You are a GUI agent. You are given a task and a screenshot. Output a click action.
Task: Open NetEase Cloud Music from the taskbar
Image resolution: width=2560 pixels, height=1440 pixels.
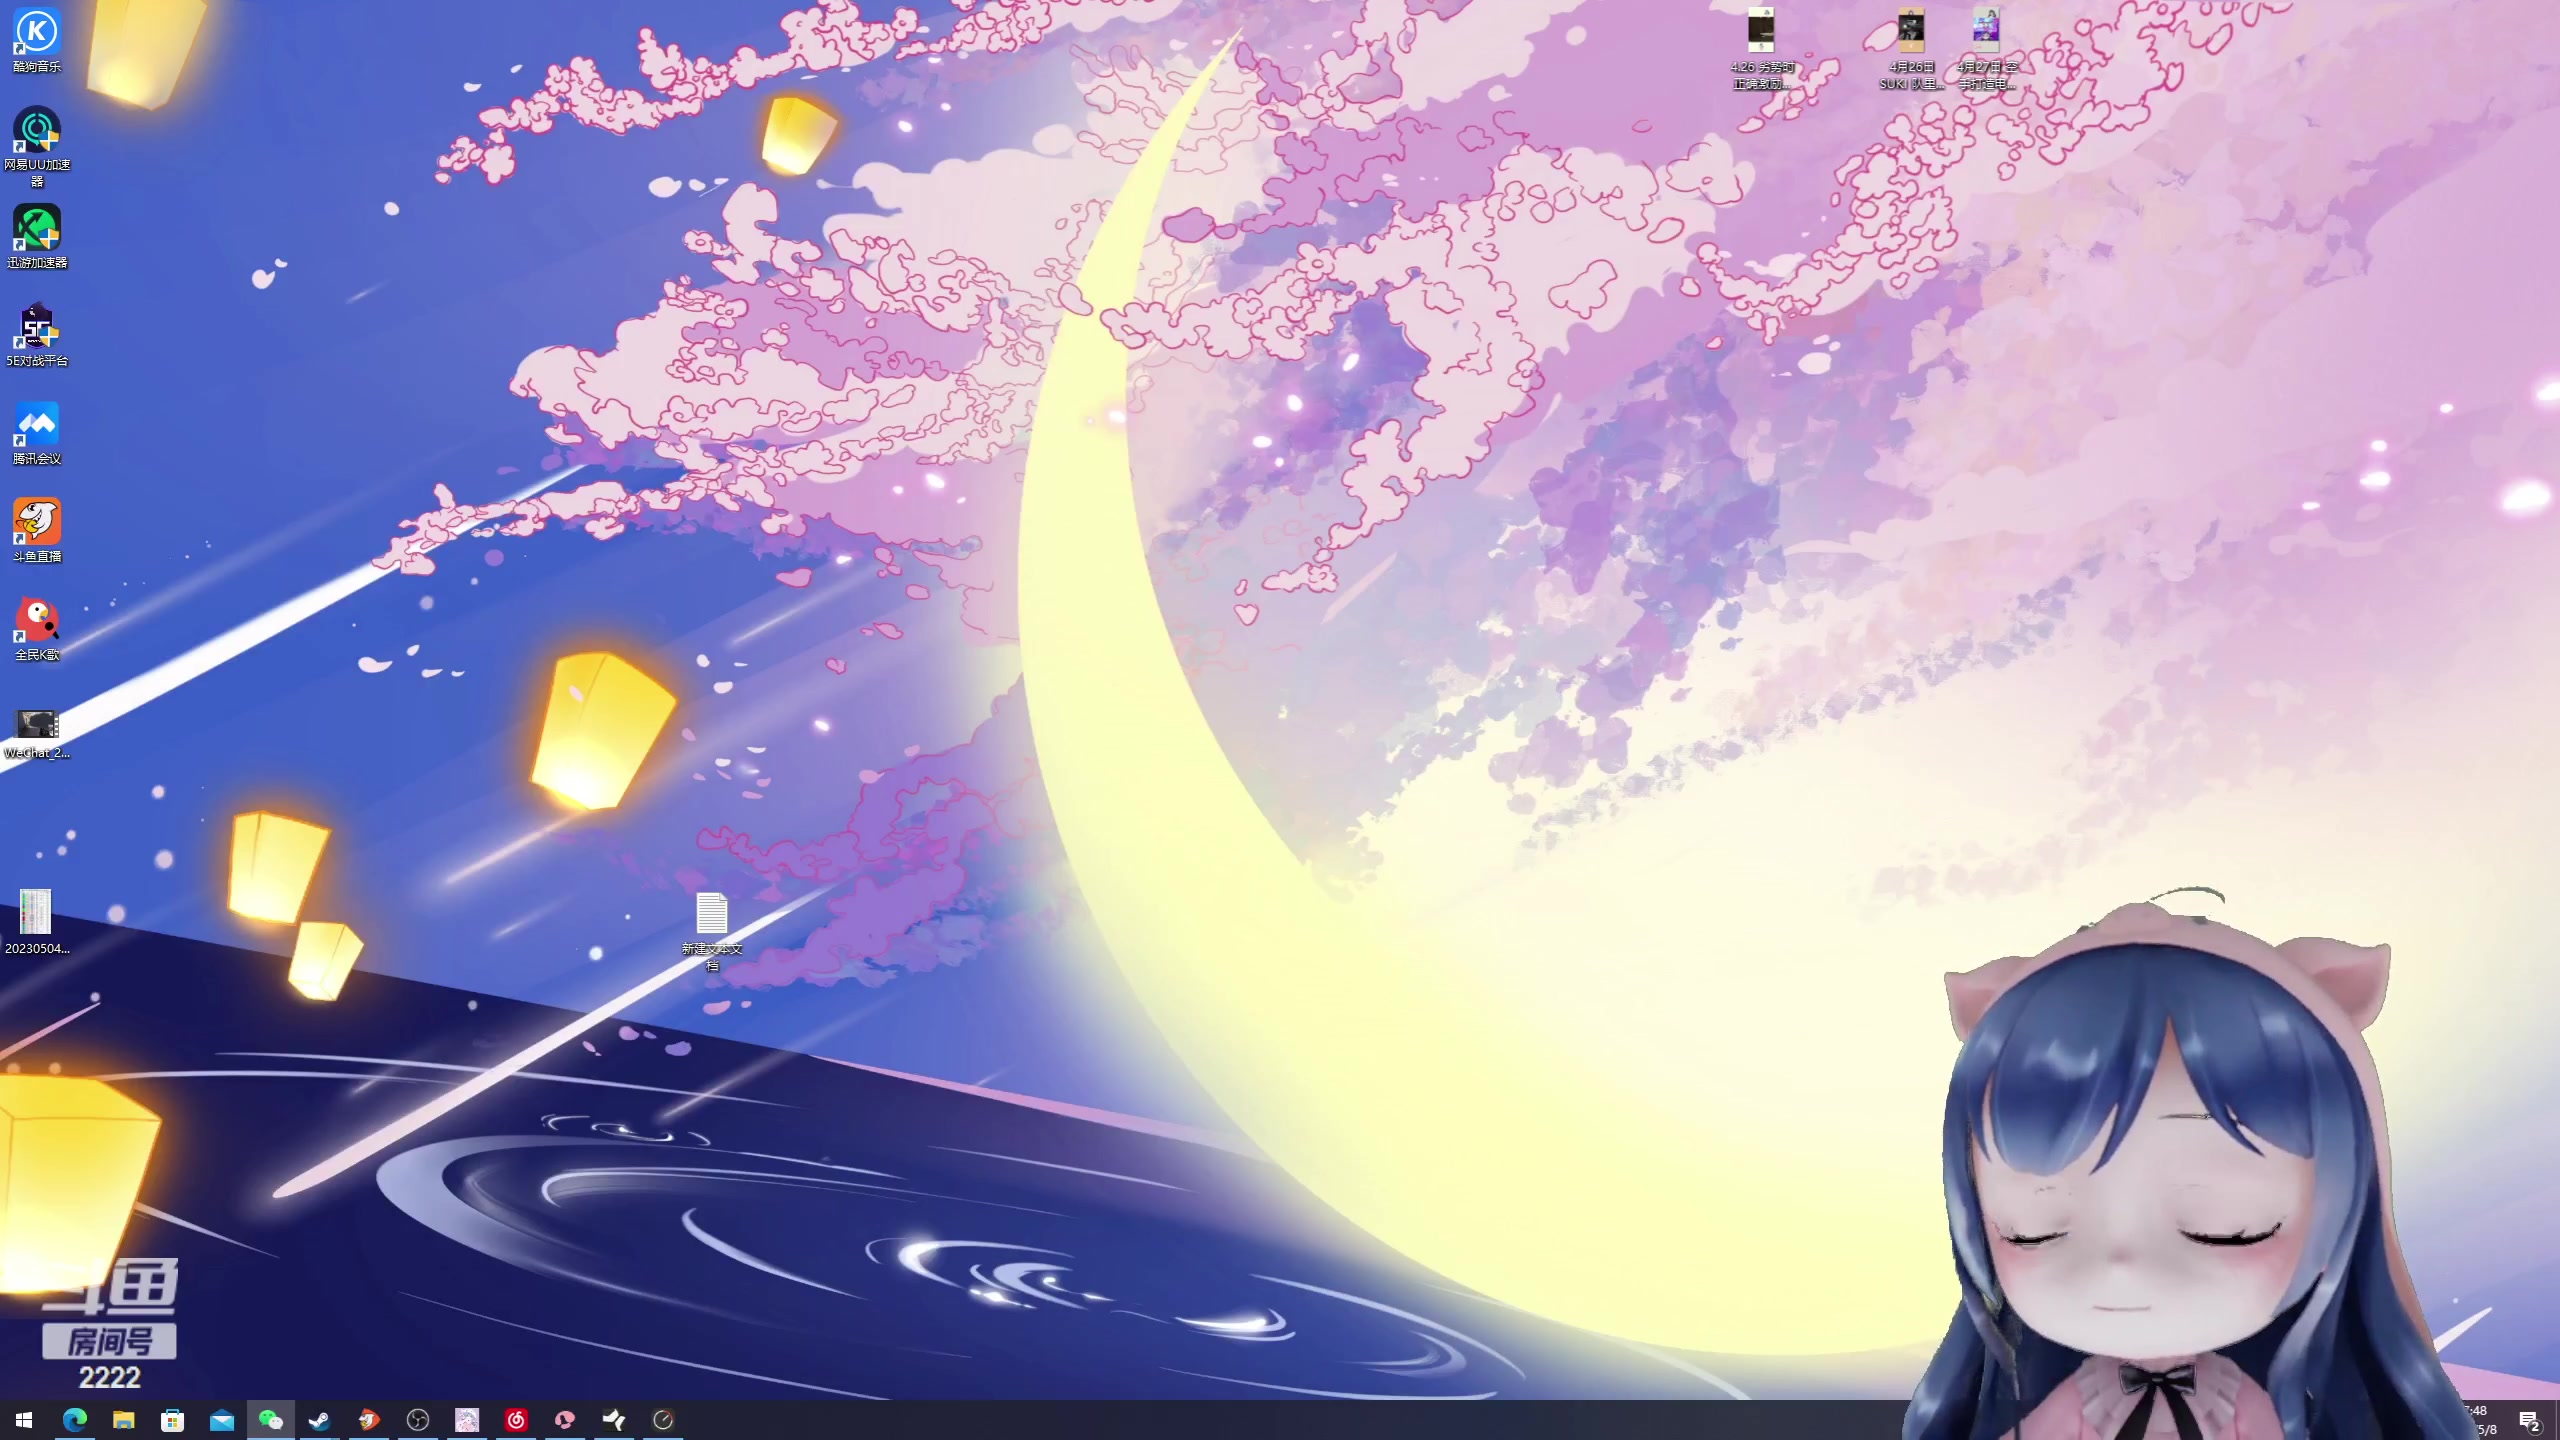coord(516,1420)
